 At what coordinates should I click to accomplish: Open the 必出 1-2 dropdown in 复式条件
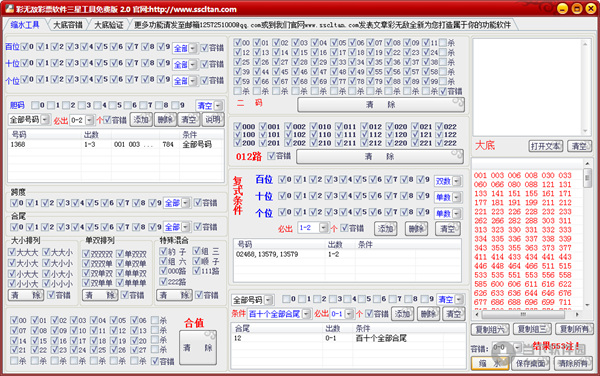pyautogui.click(x=313, y=228)
